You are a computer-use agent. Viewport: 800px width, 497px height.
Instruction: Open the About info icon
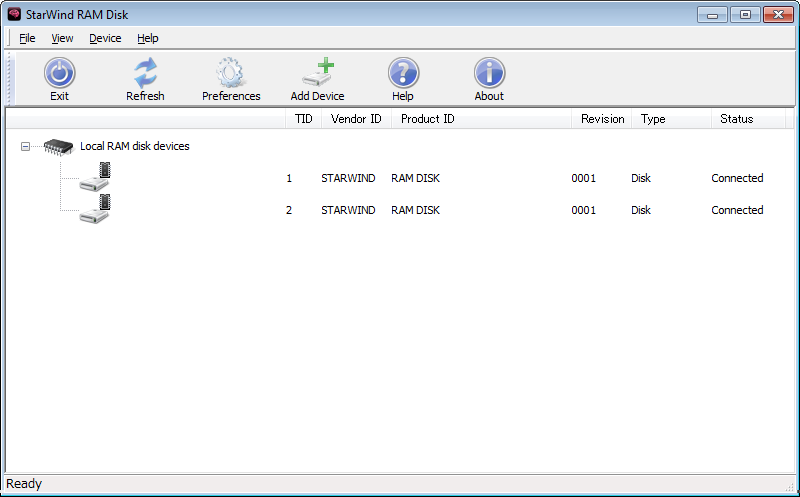coord(489,72)
